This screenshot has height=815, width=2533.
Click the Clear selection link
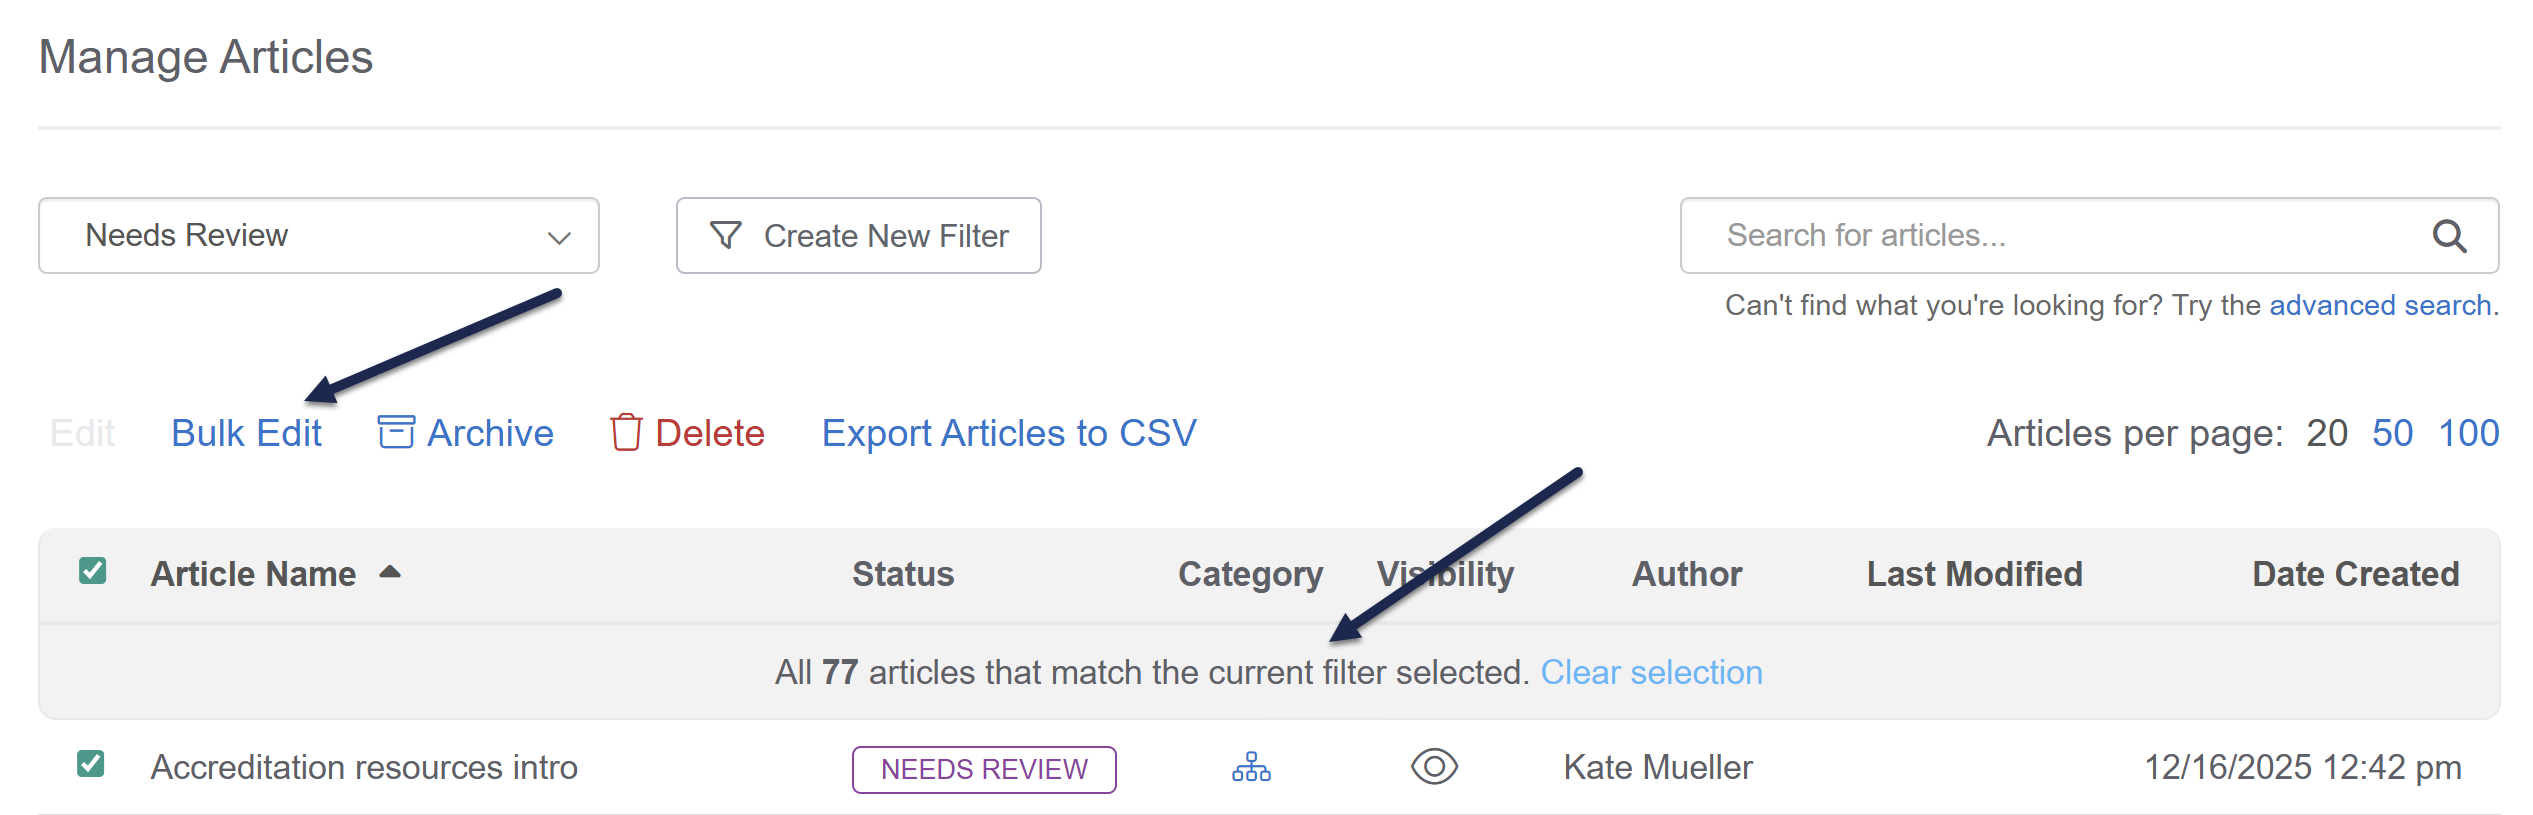point(1651,672)
